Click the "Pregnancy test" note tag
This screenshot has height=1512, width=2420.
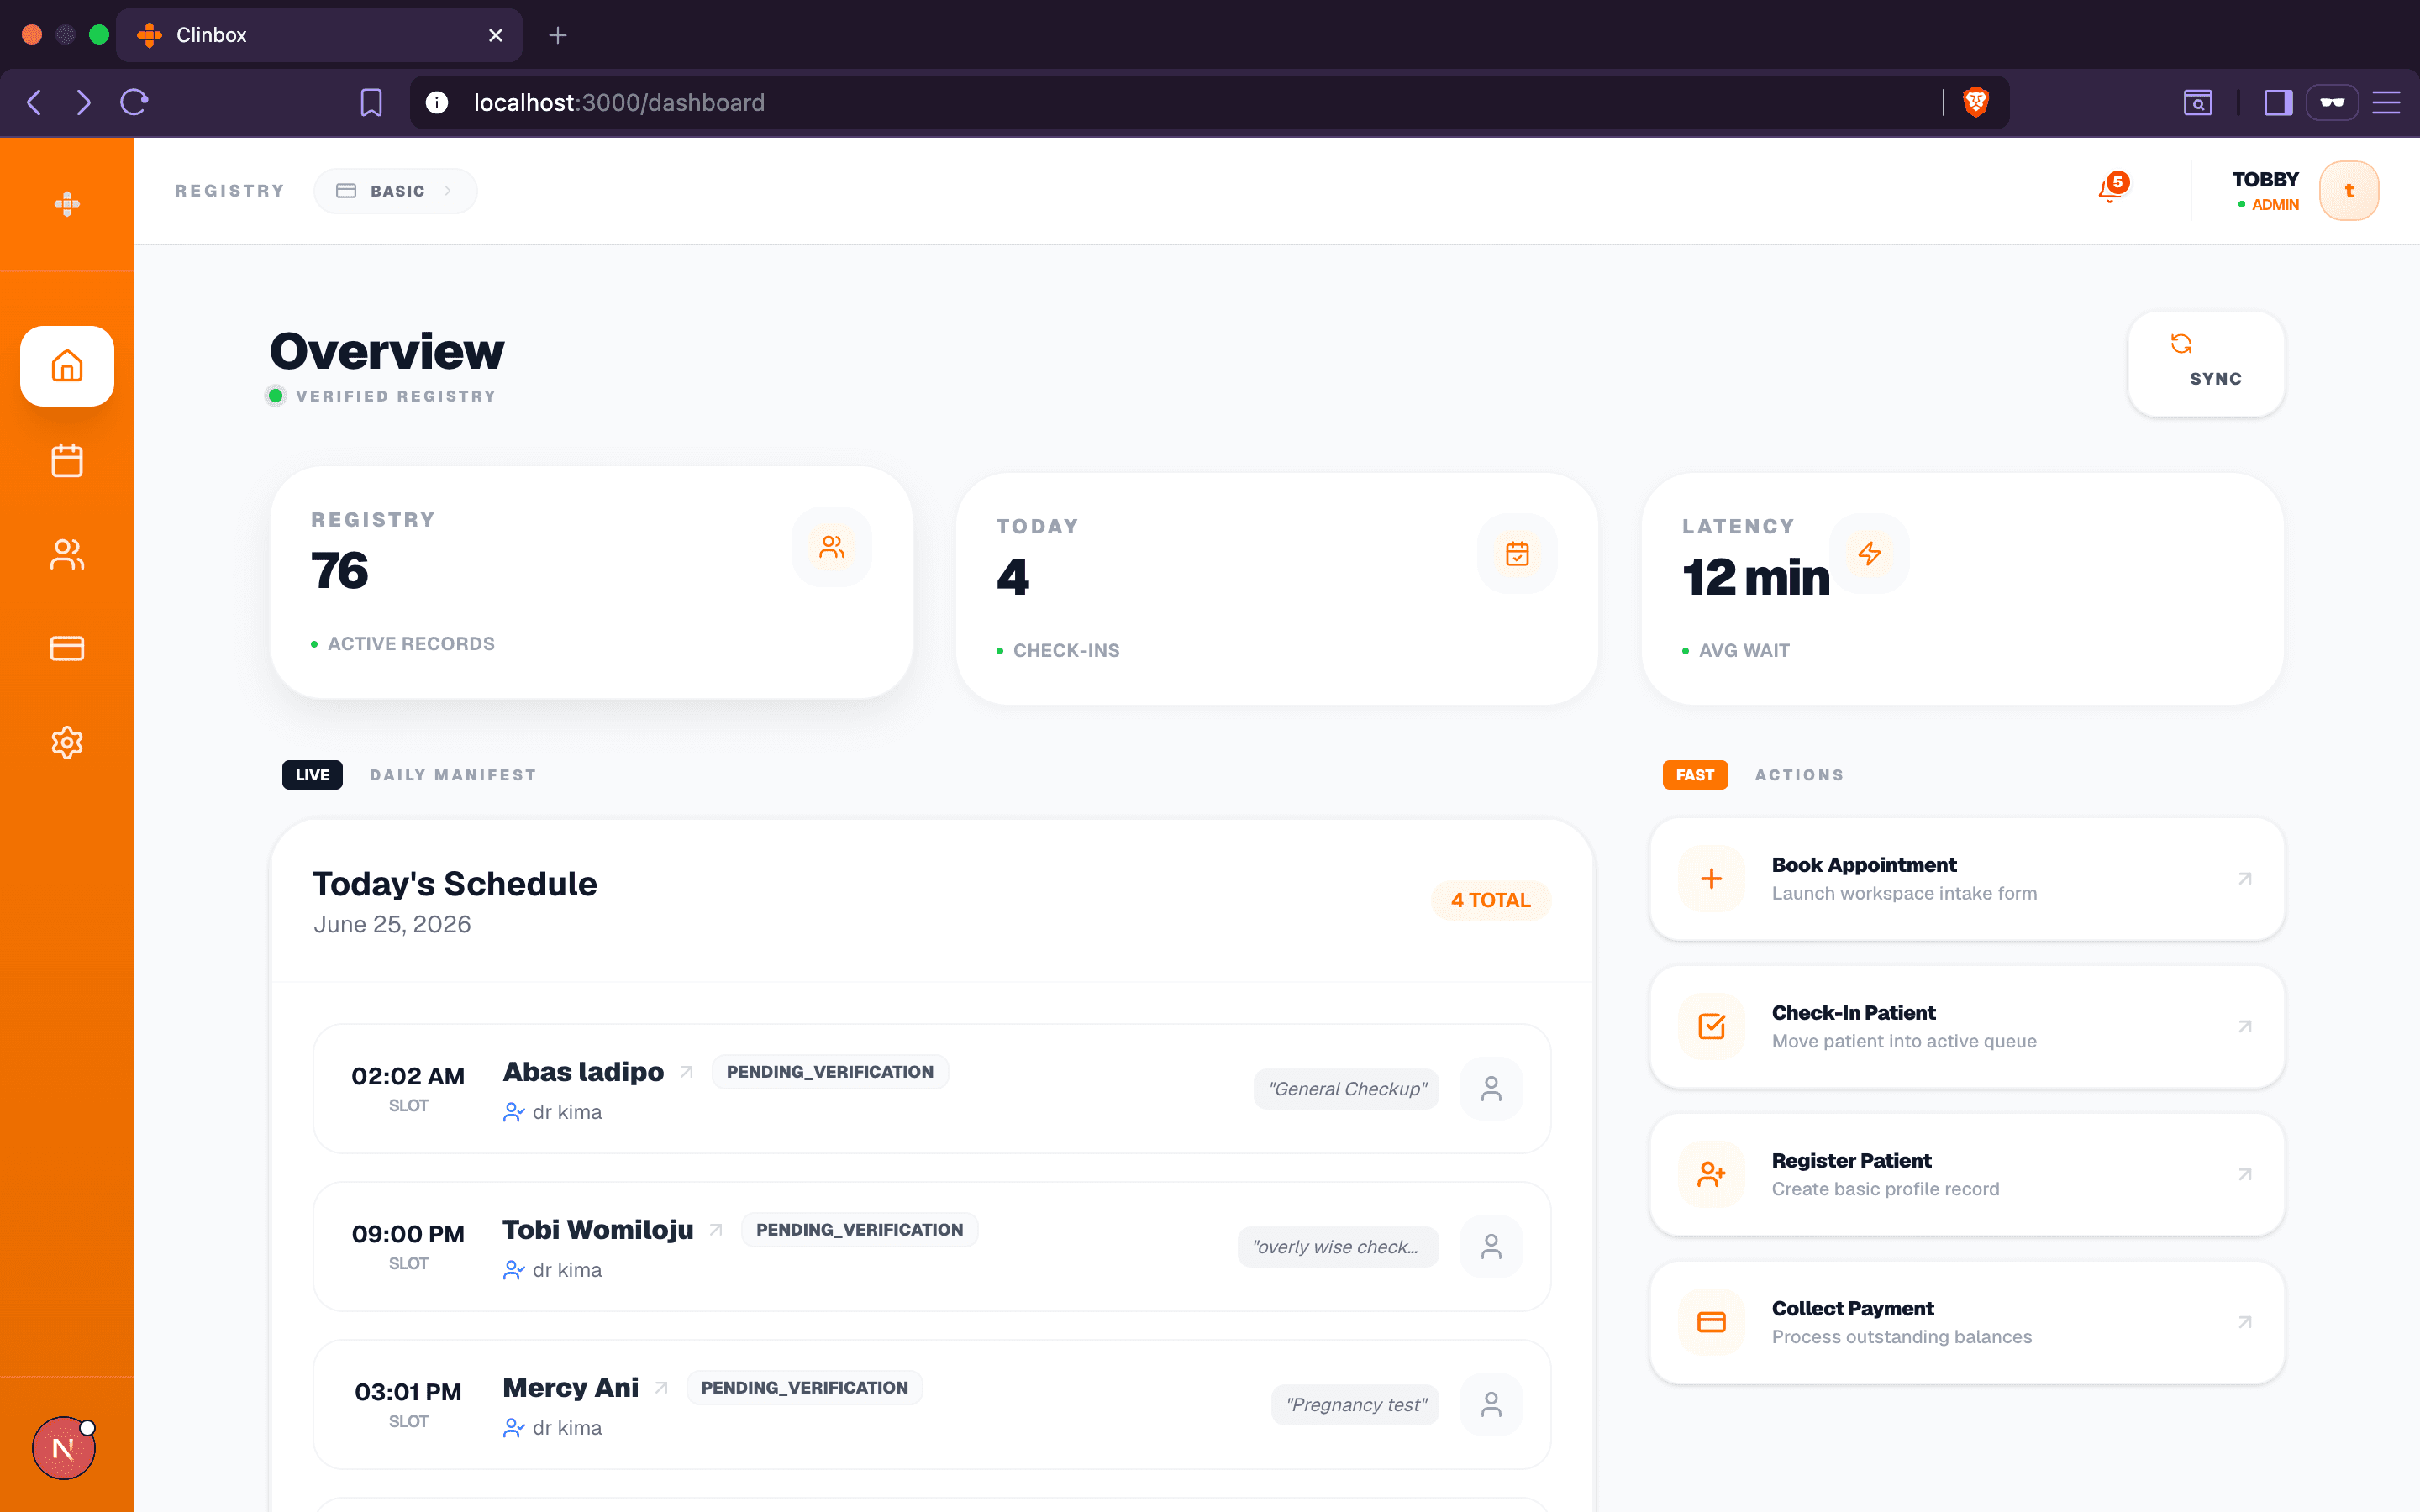click(1356, 1405)
